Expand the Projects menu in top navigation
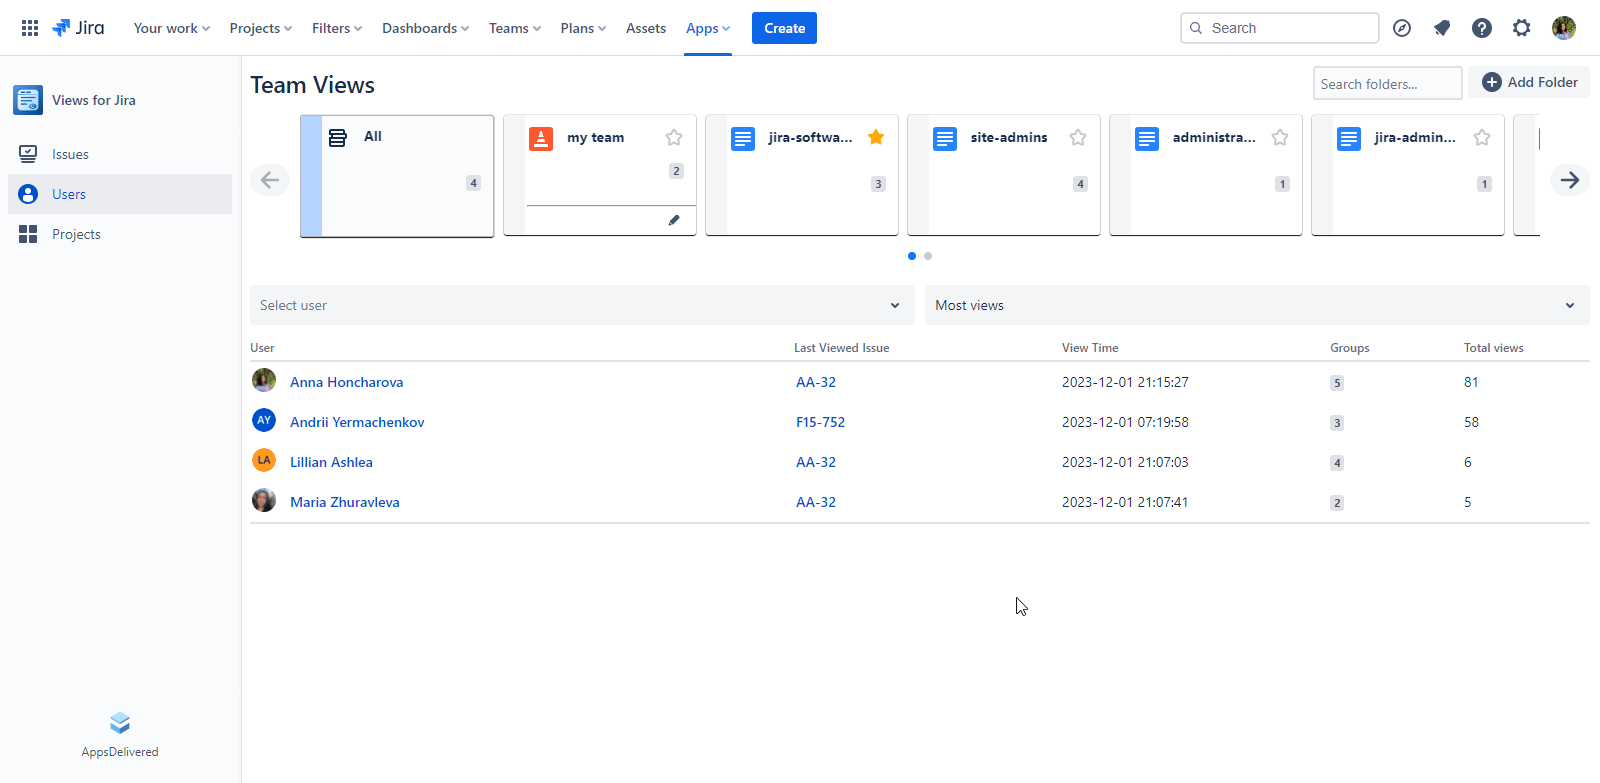The height and width of the screenshot is (783, 1600). pyautogui.click(x=260, y=28)
